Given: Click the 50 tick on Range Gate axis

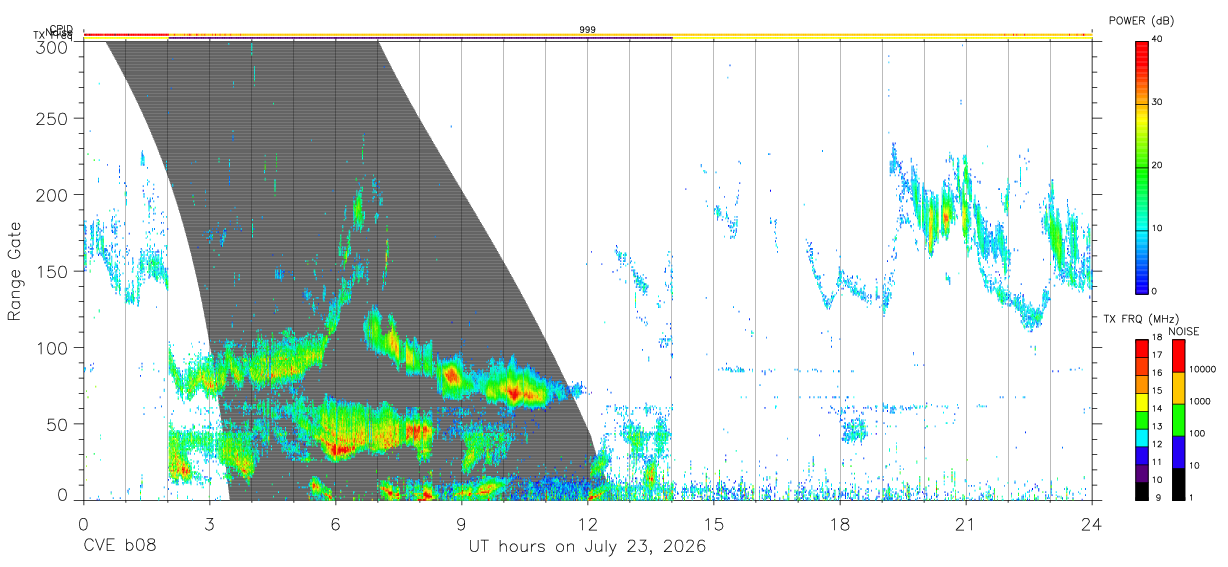Looking at the screenshot, I should pyautogui.click(x=58, y=423).
